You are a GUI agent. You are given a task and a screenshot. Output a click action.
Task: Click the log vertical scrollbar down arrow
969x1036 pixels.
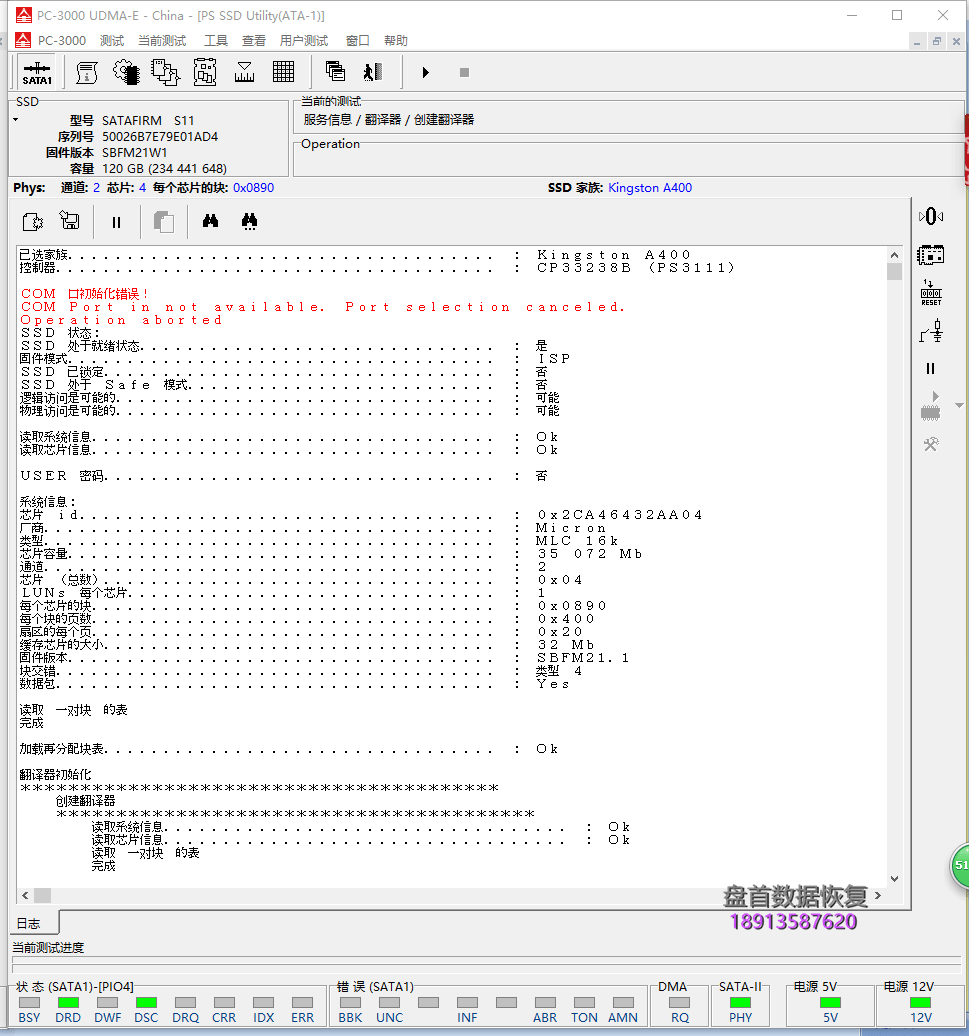pyautogui.click(x=894, y=879)
